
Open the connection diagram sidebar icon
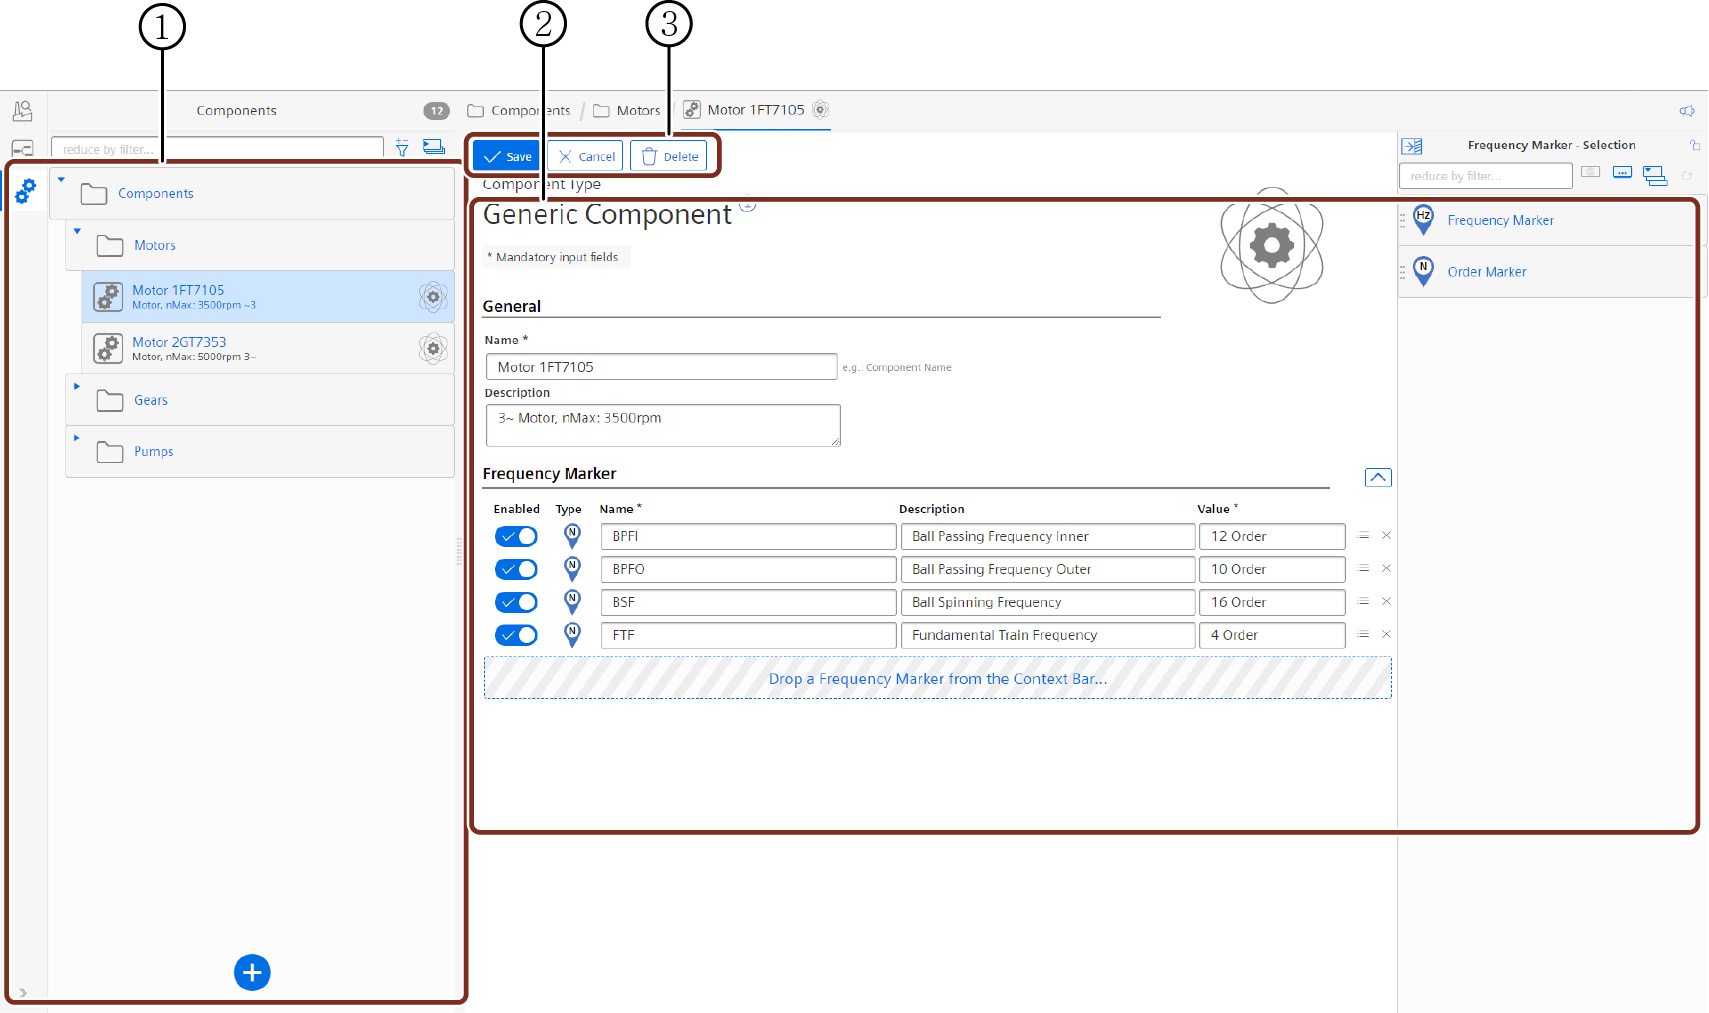[22, 149]
